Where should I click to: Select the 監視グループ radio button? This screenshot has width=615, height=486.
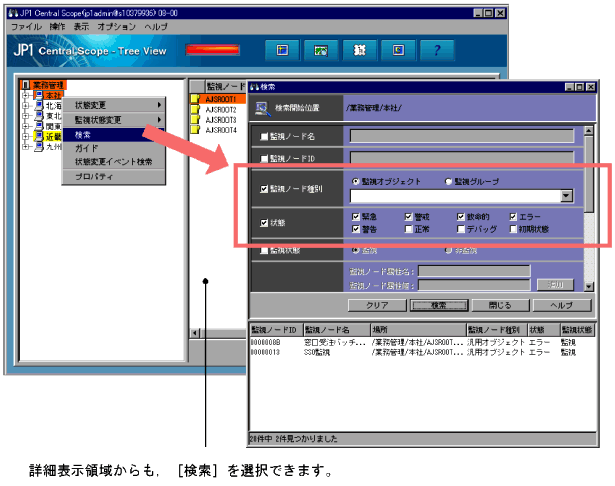[x=448, y=181]
